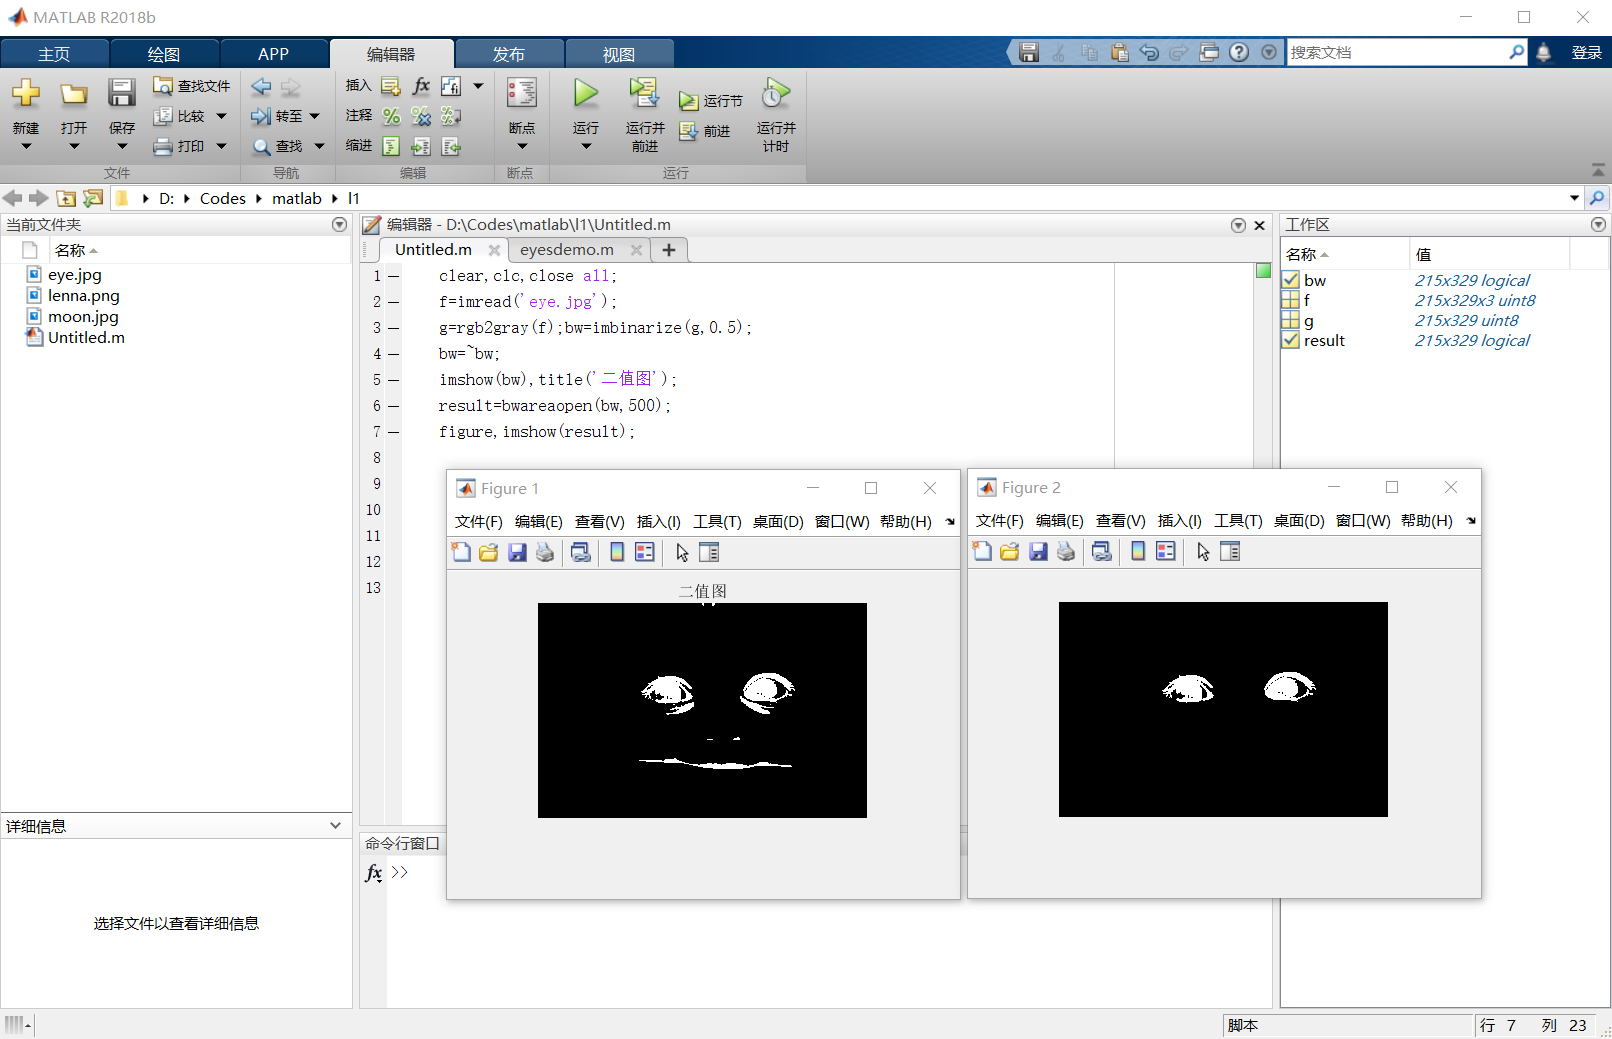
Task: Click the green code analyzer indicator square
Action: click(1263, 271)
